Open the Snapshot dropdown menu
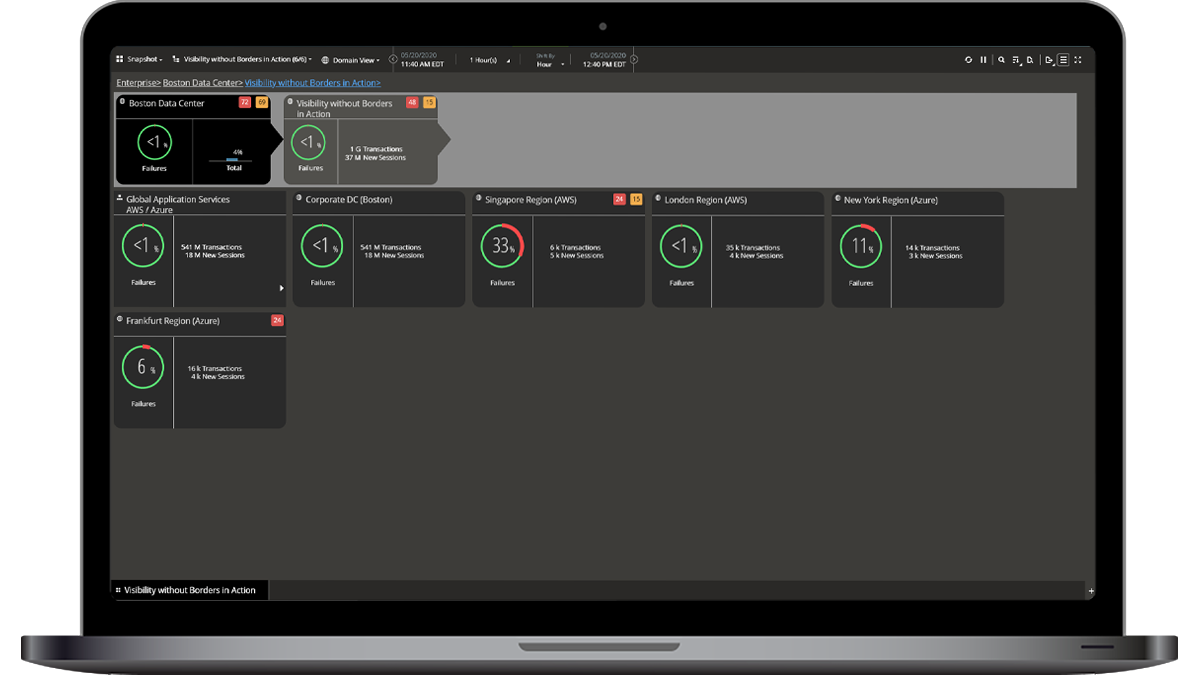This screenshot has width=1200, height=675. click(140, 60)
